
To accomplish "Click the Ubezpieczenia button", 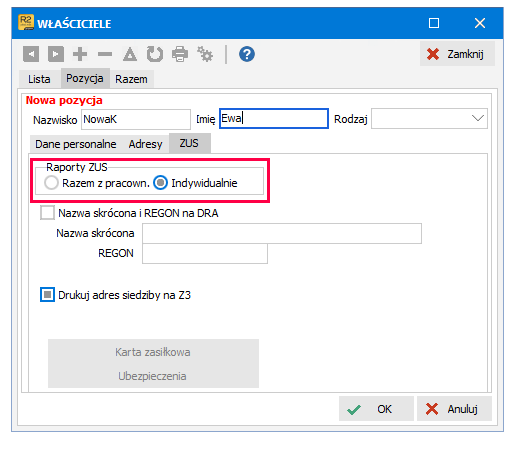I will click(153, 376).
